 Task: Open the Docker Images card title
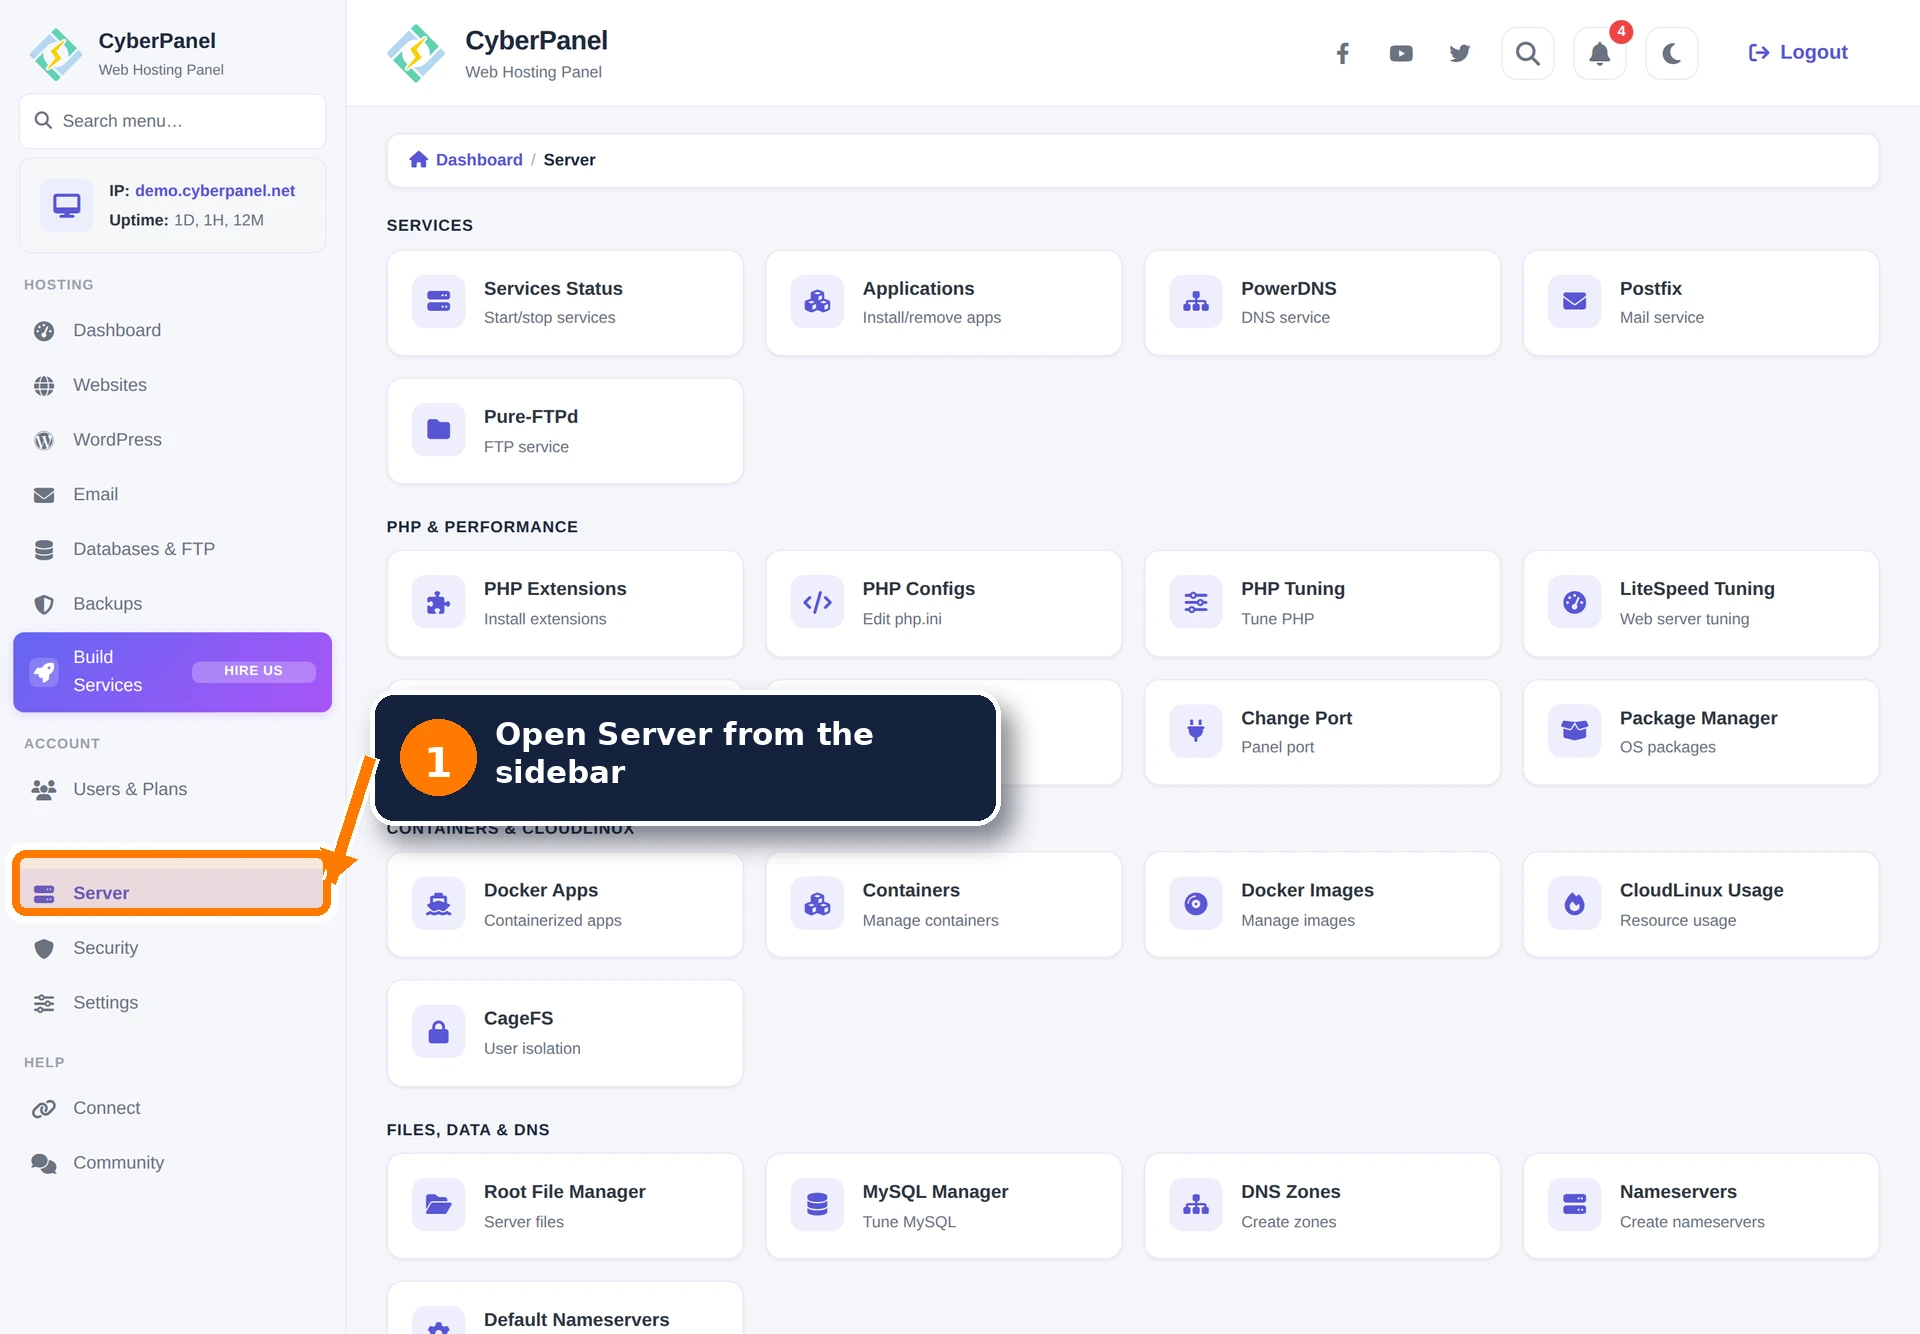[1307, 890]
